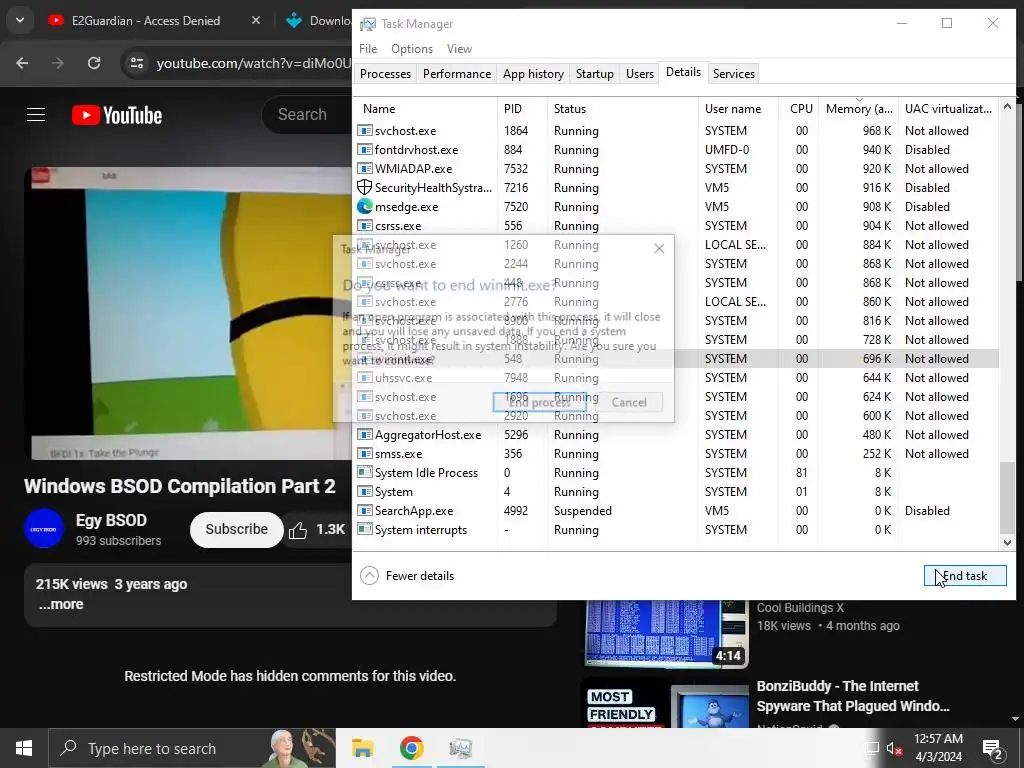Click the taskbar clock 12:57 AM
Image resolution: width=1024 pixels, height=768 pixels.
pos(938,739)
